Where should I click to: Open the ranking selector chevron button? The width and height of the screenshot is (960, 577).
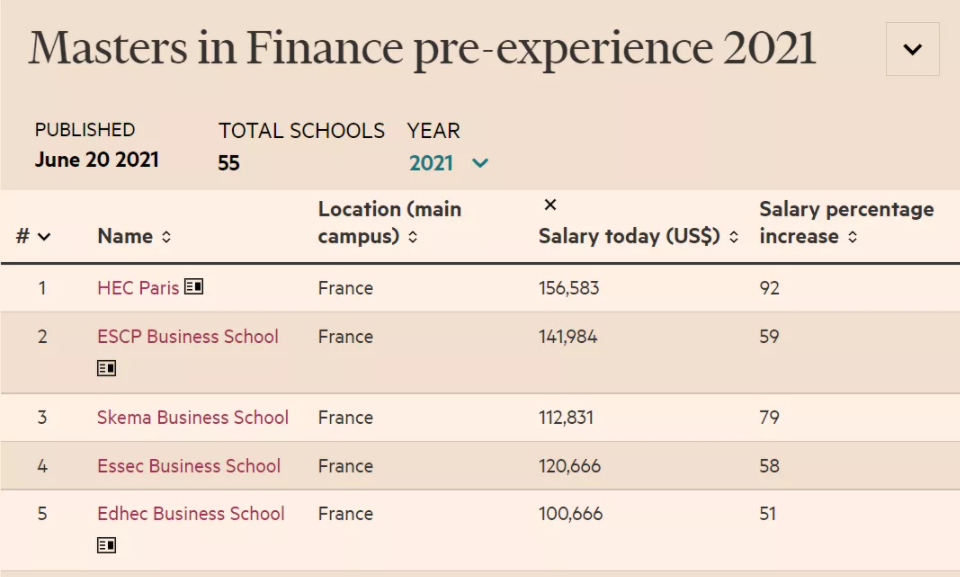[912, 49]
